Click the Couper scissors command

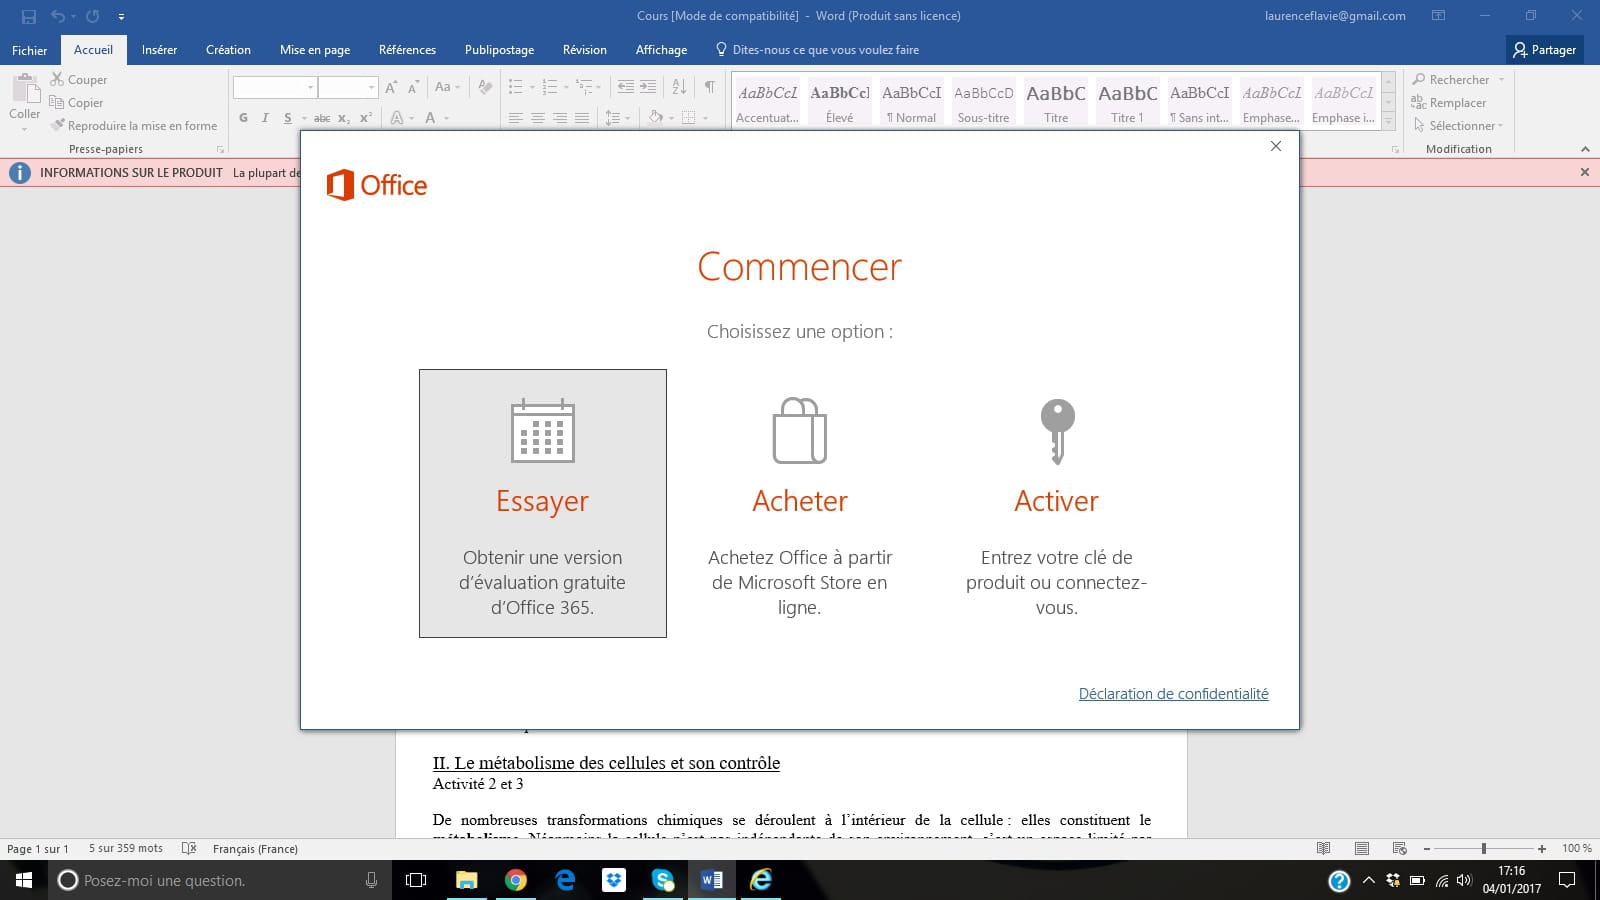pos(79,80)
